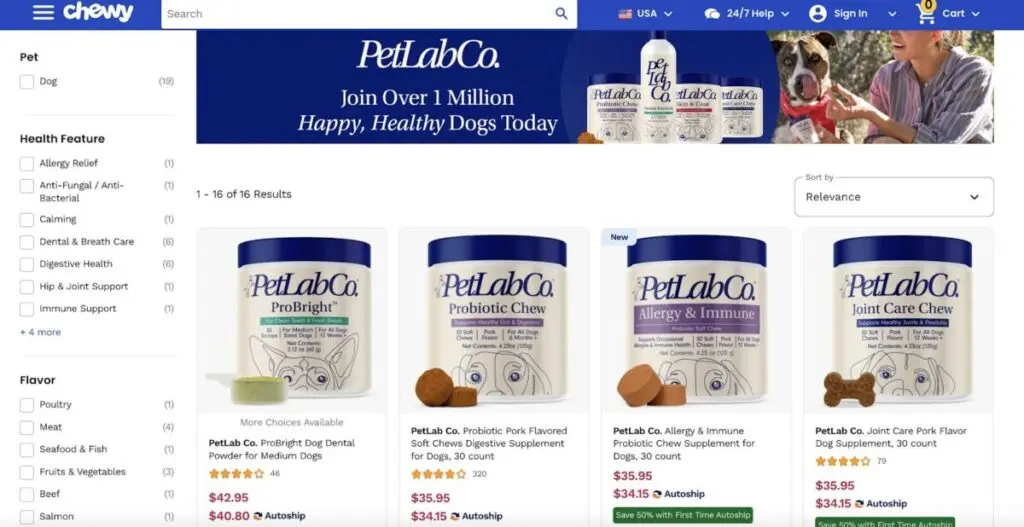This screenshot has height=527, width=1024.
Task: Open the shopping cart icon
Action: (926, 12)
